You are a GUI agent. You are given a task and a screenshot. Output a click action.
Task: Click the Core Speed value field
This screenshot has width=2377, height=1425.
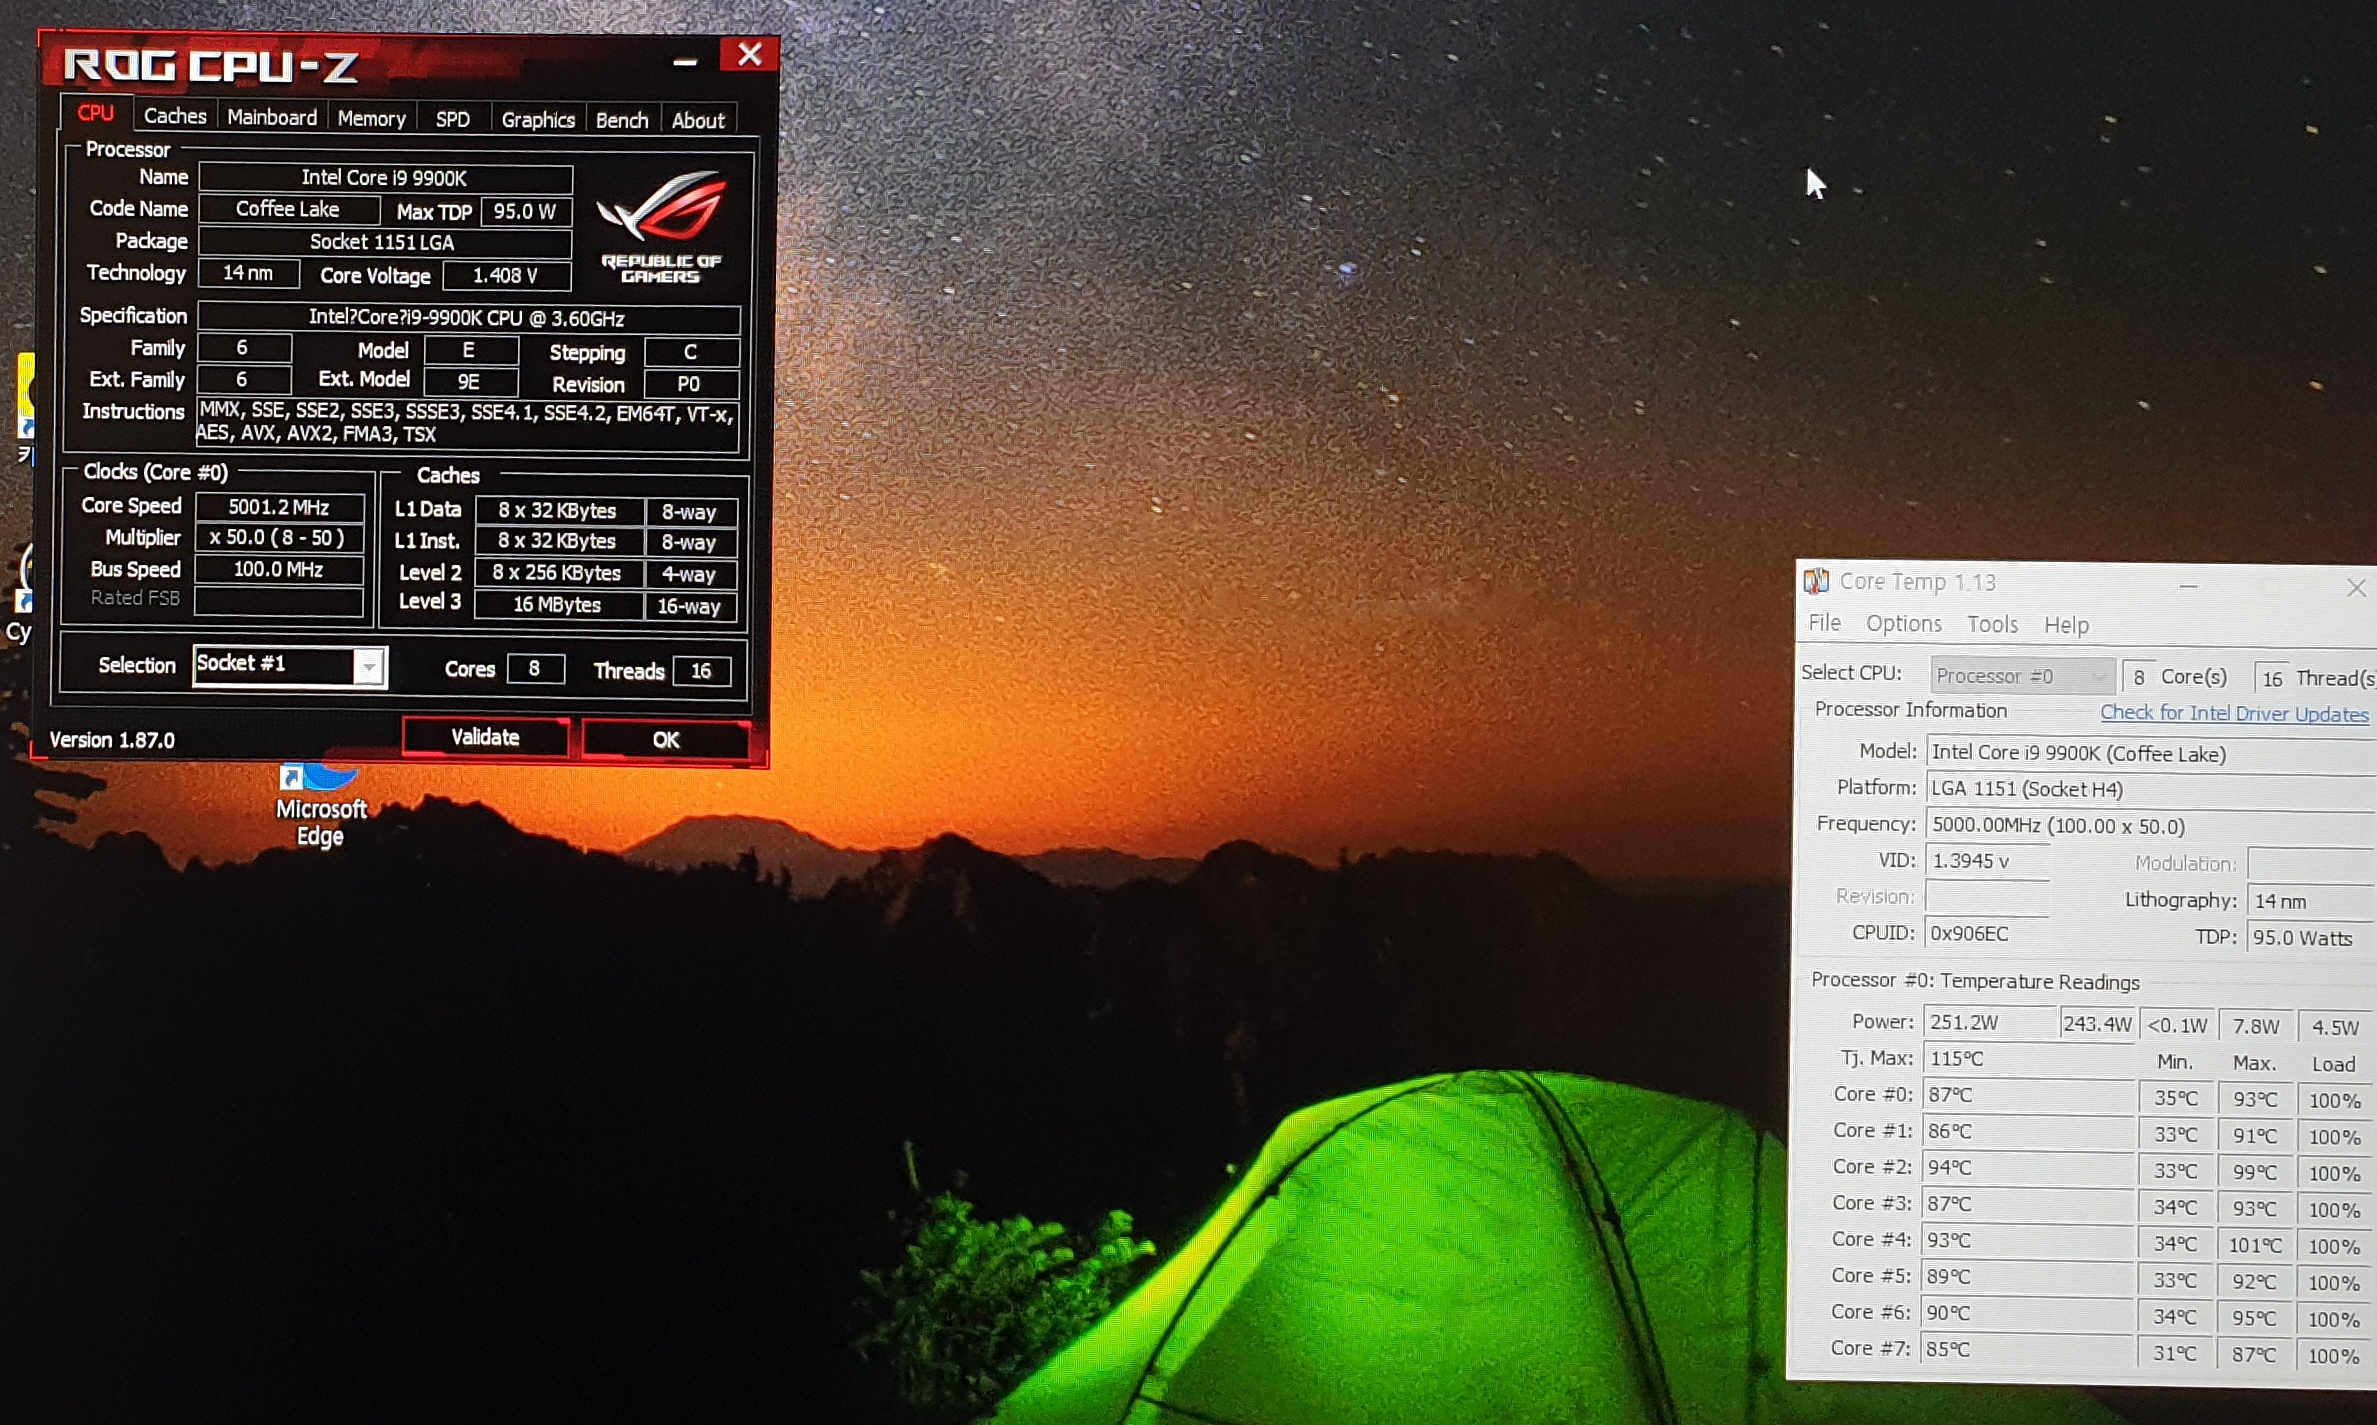click(279, 507)
